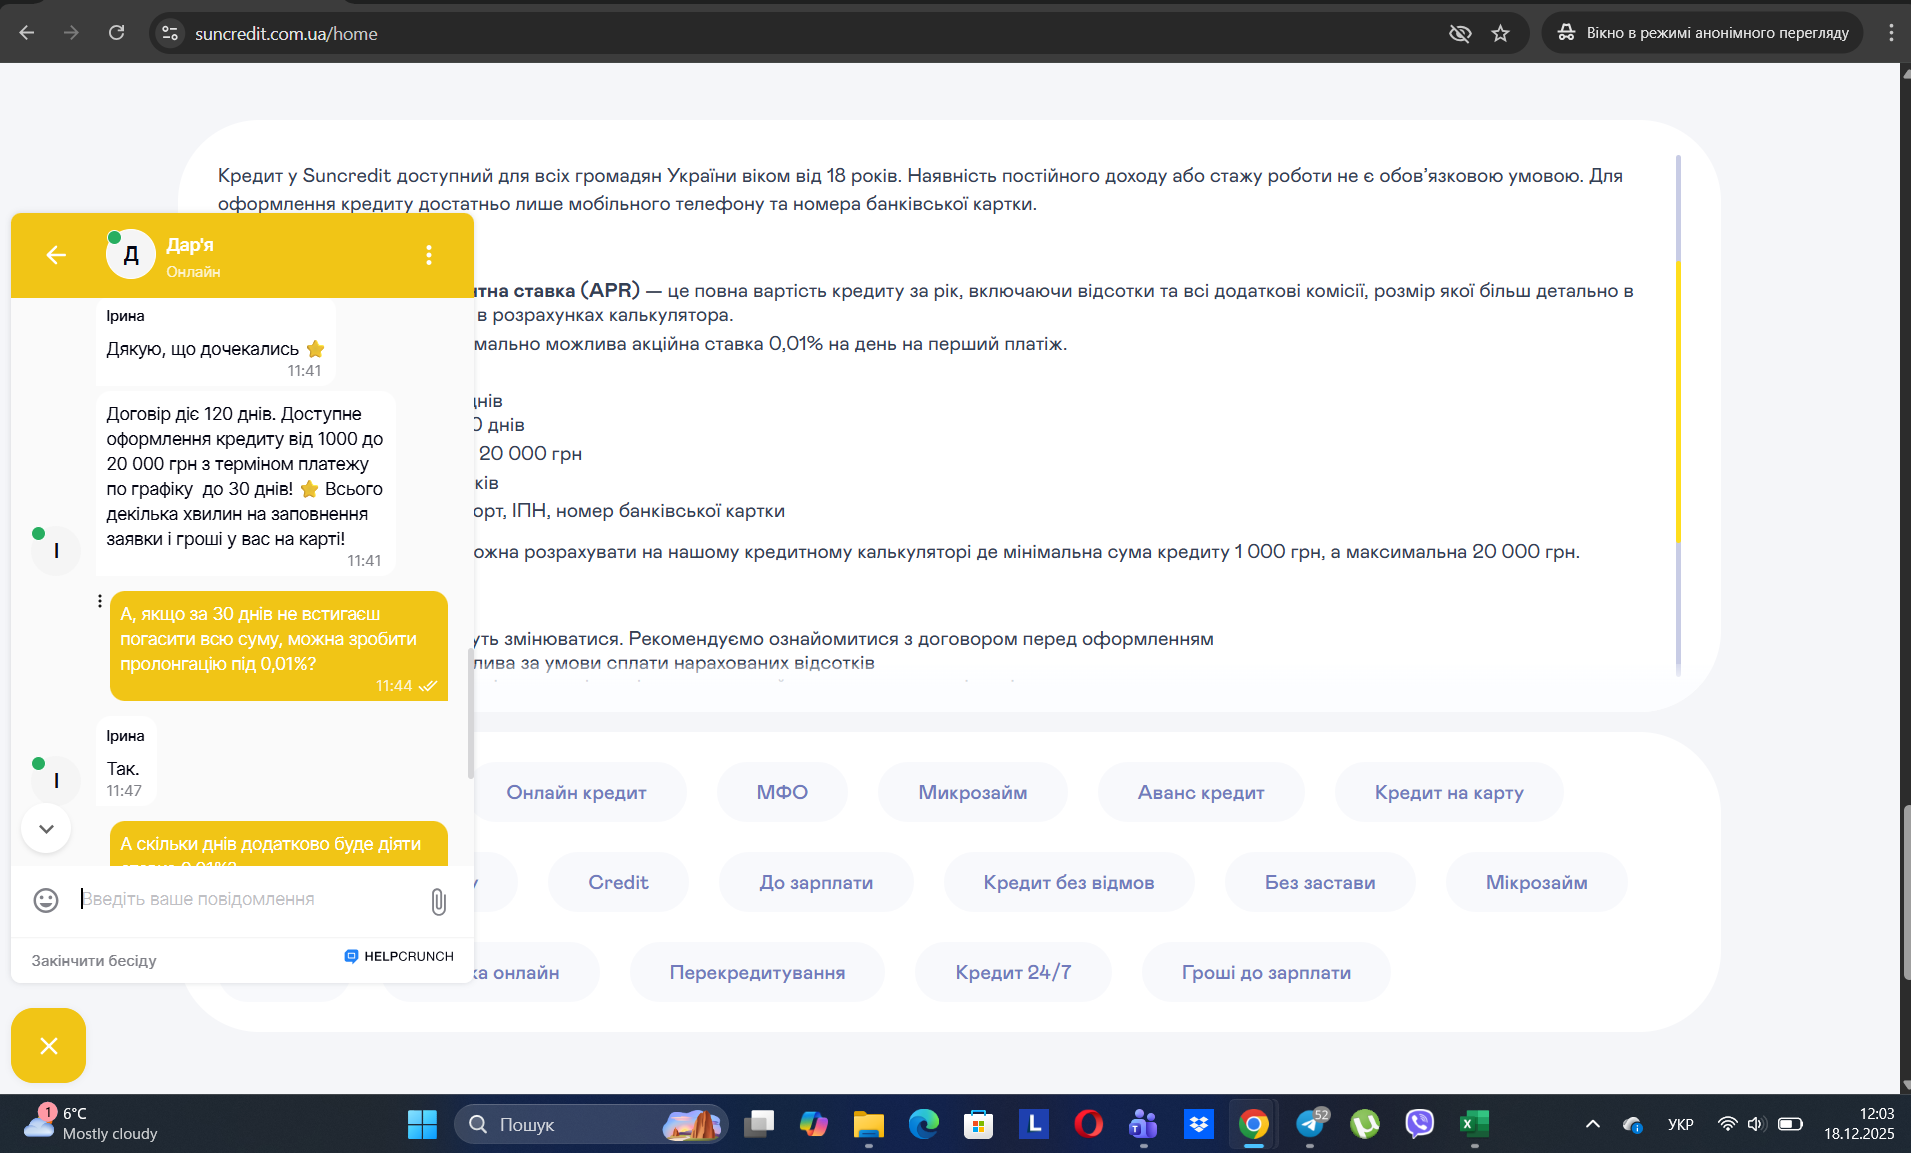Select the Credit tag
1911x1153 pixels.
pyautogui.click(x=618, y=882)
